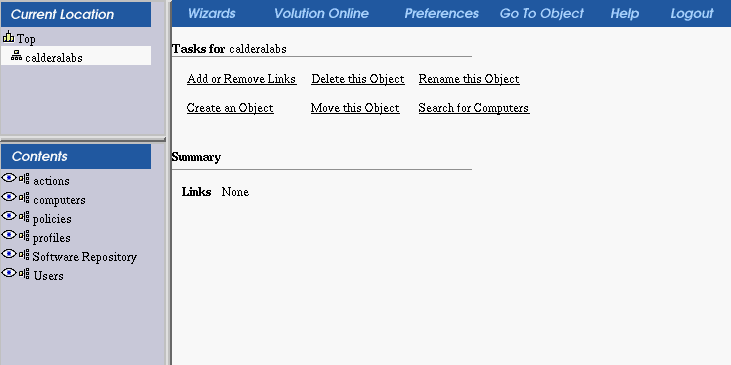Toggle the eye icon for actions
Screen dimensions: 731x365
(x=9, y=178)
